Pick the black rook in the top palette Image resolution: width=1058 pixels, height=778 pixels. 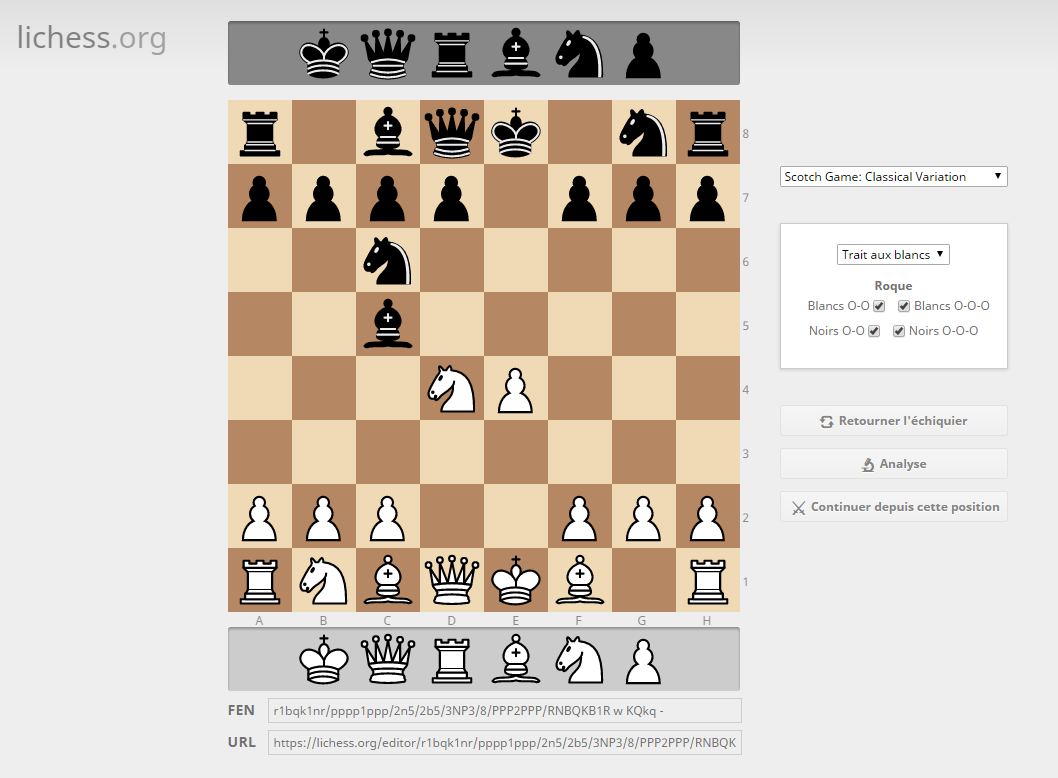pyautogui.click(x=451, y=52)
